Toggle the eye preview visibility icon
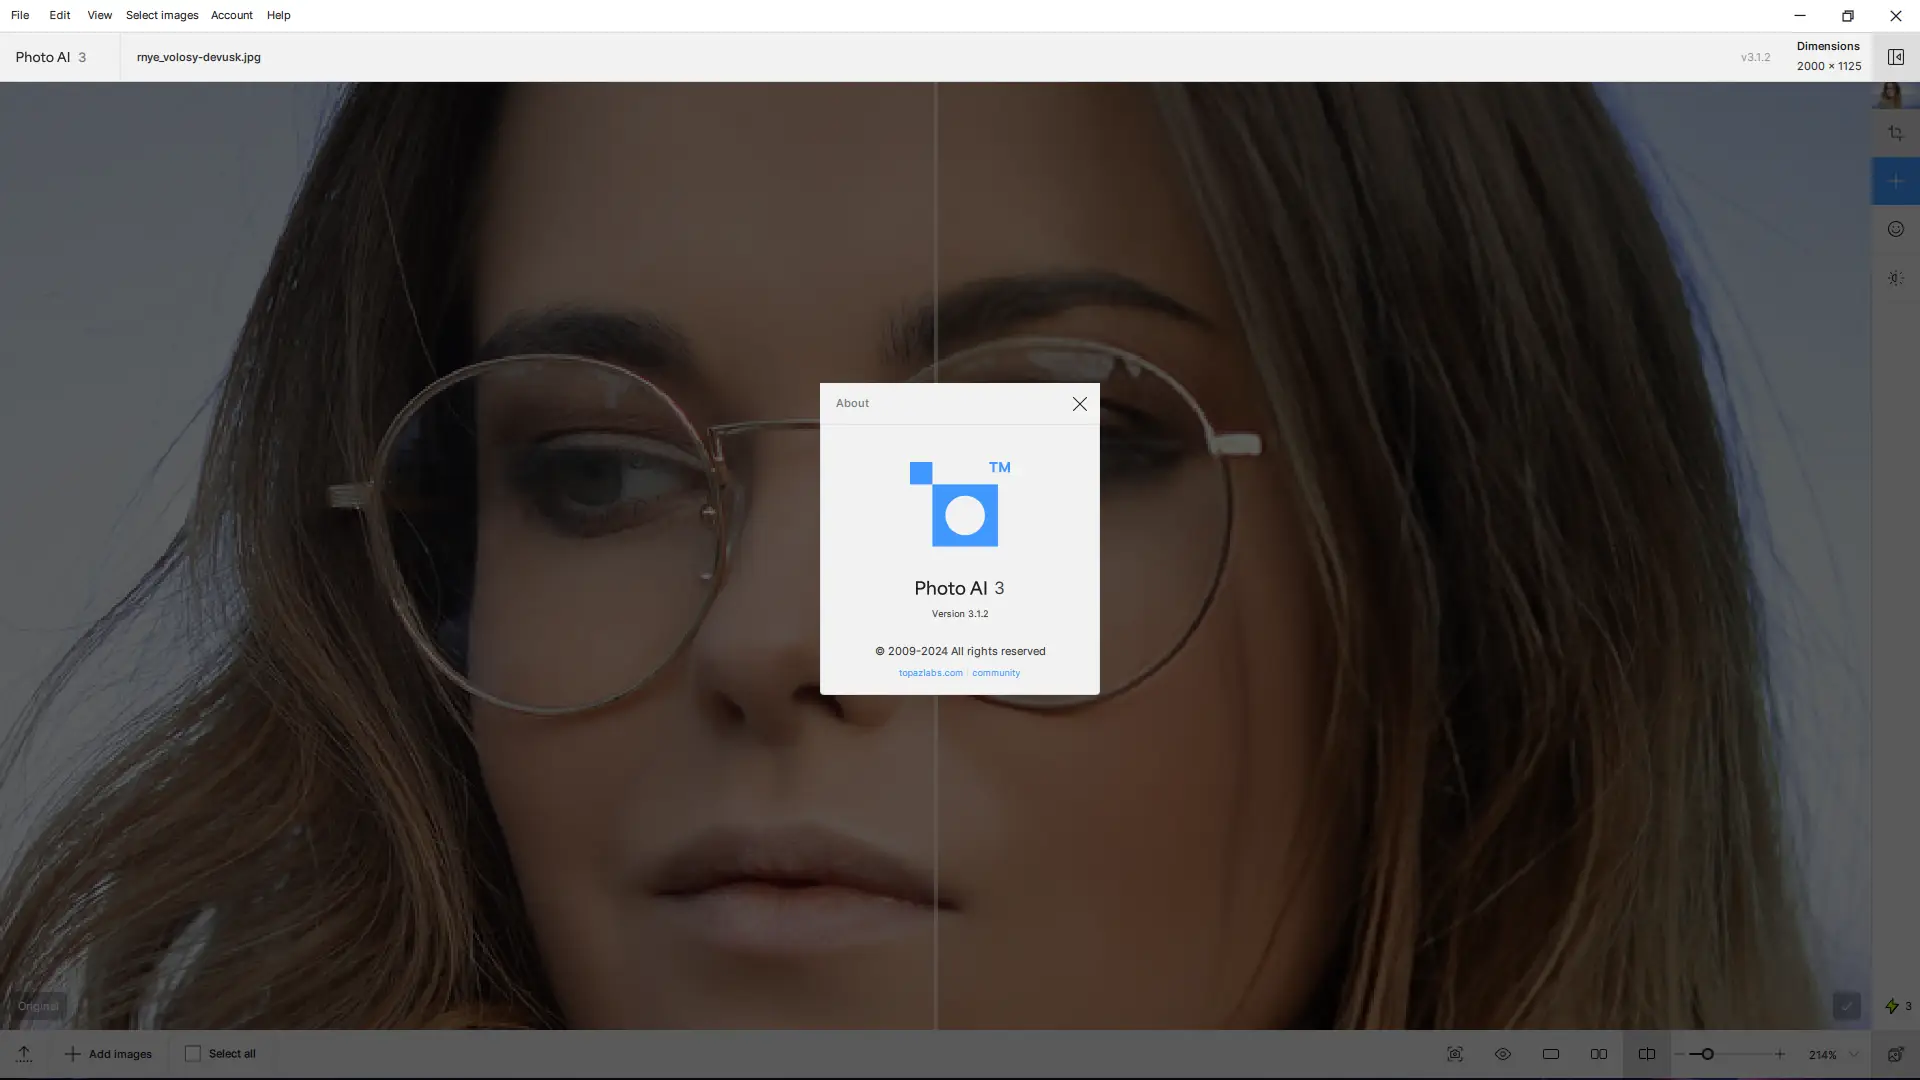 coord(1503,1054)
